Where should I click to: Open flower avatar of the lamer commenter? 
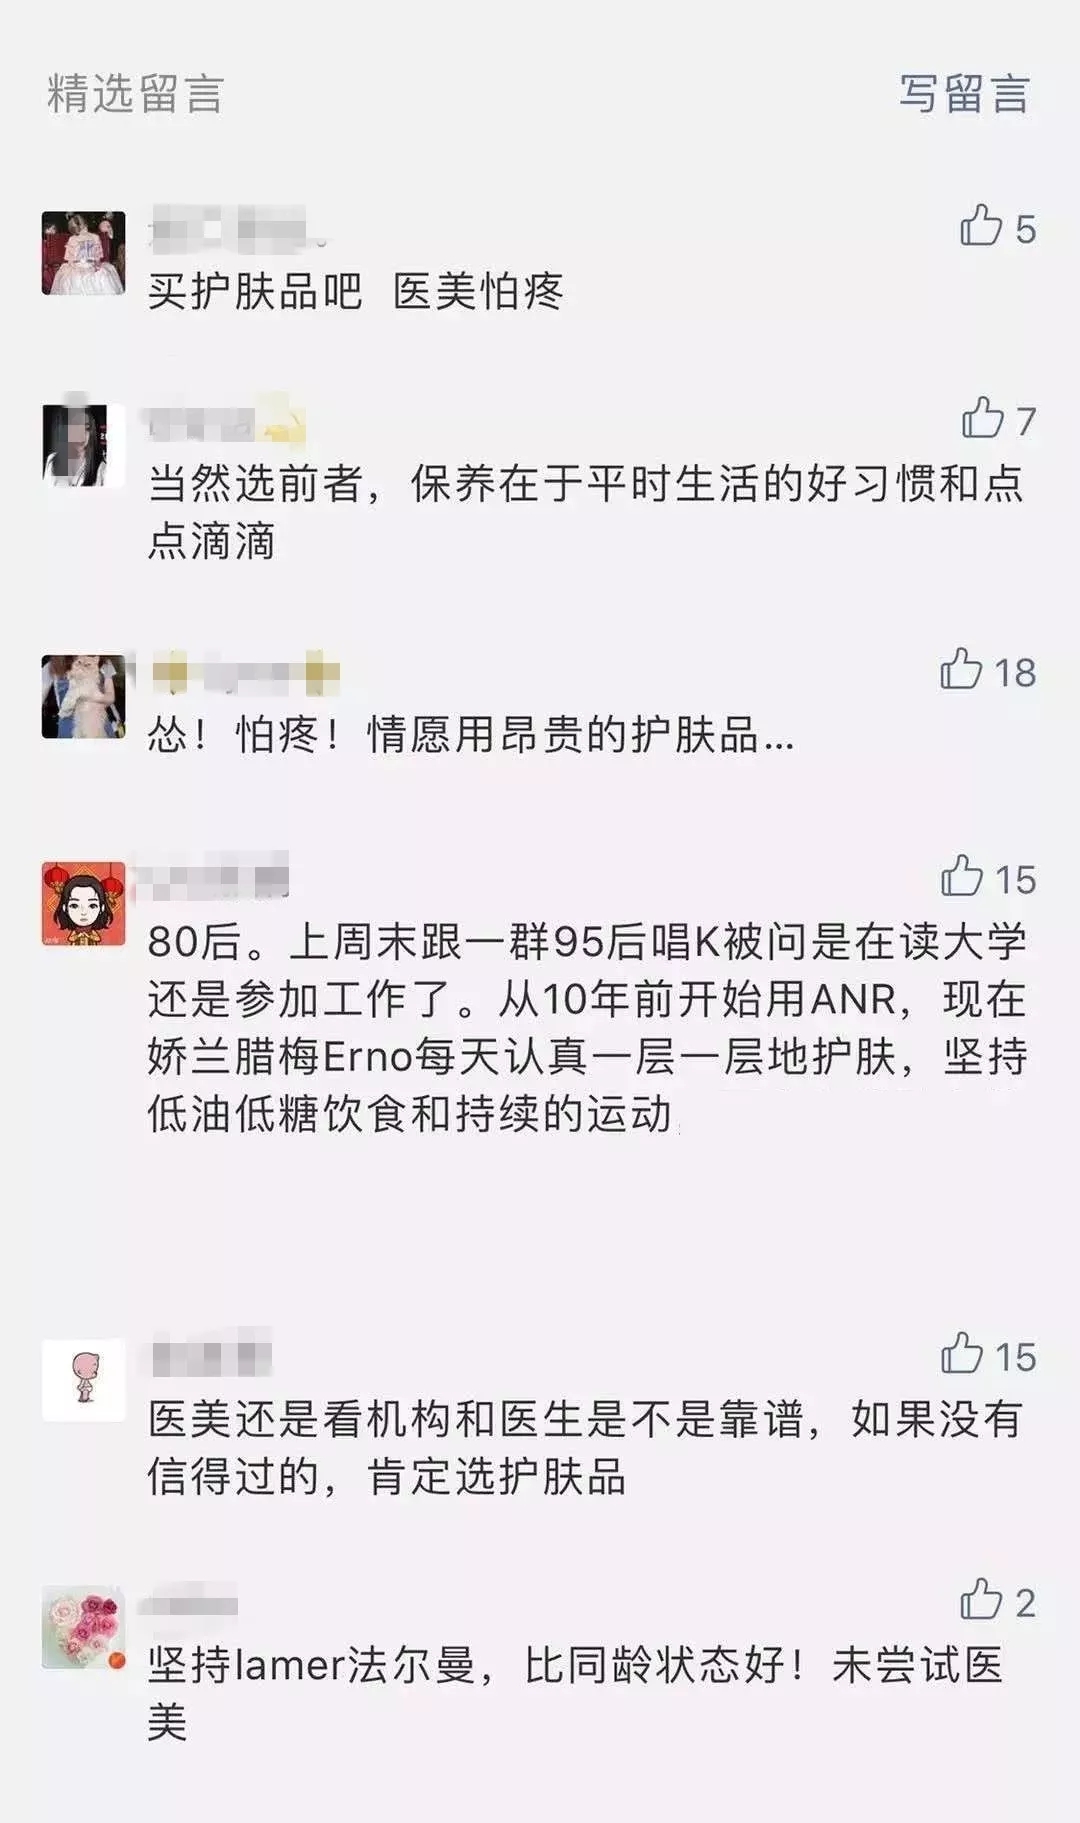coord(84,1627)
